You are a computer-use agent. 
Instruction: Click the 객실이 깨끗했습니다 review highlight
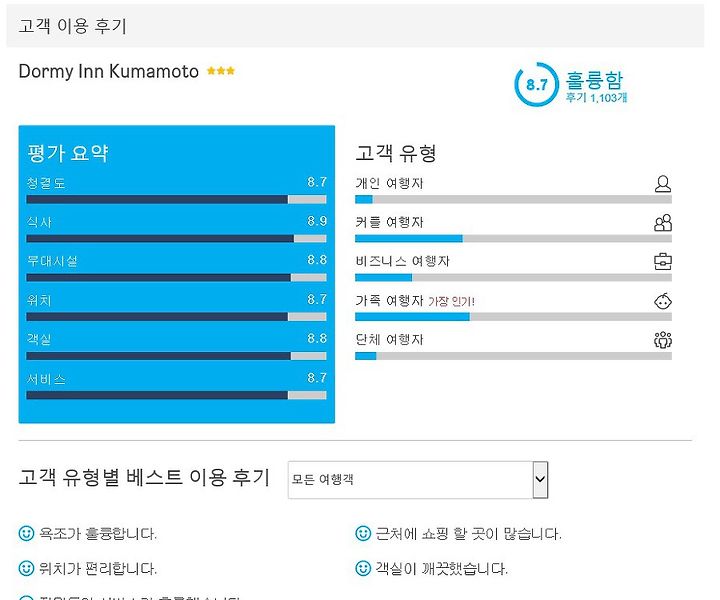(x=441, y=569)
